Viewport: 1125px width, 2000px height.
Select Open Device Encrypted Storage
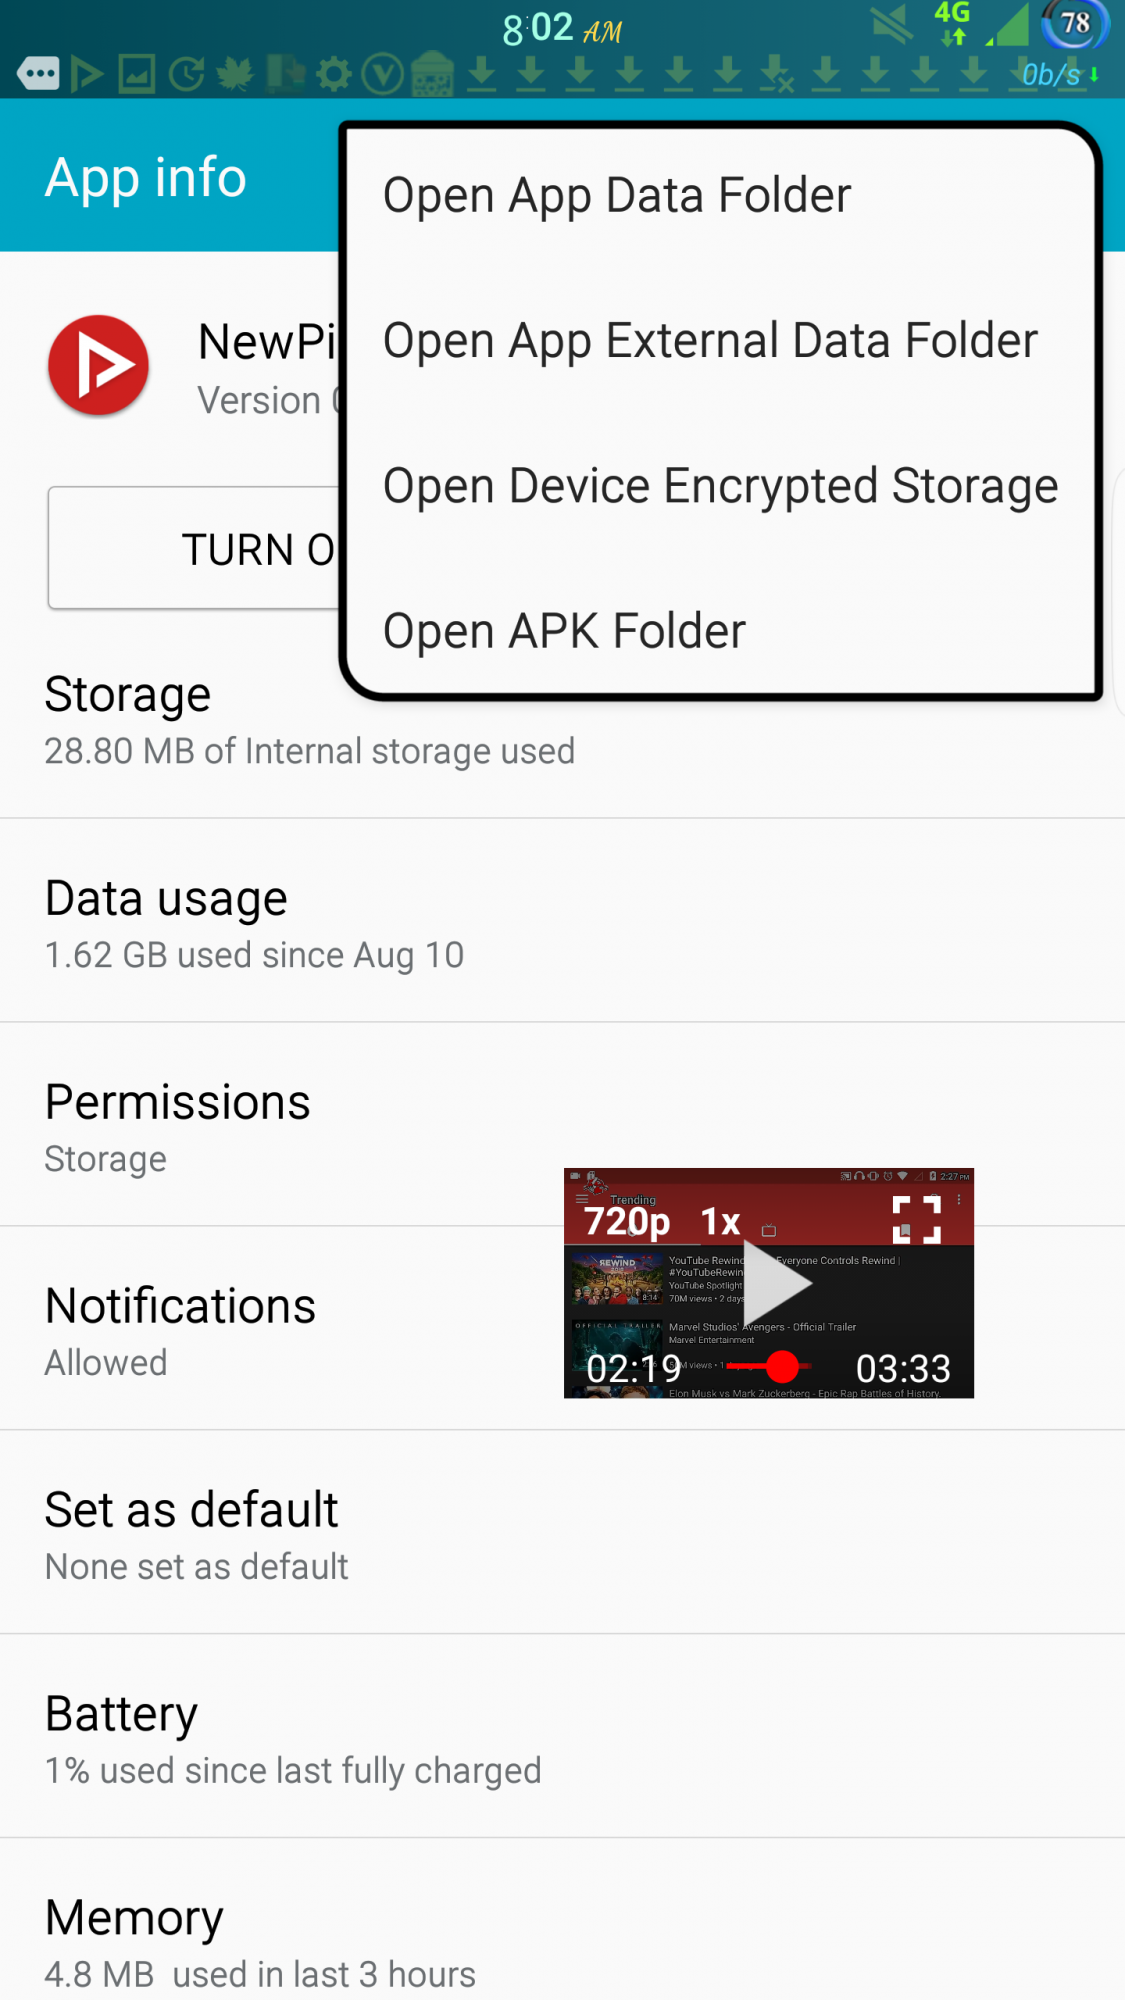pyautogui.click(x=720, y=486)
